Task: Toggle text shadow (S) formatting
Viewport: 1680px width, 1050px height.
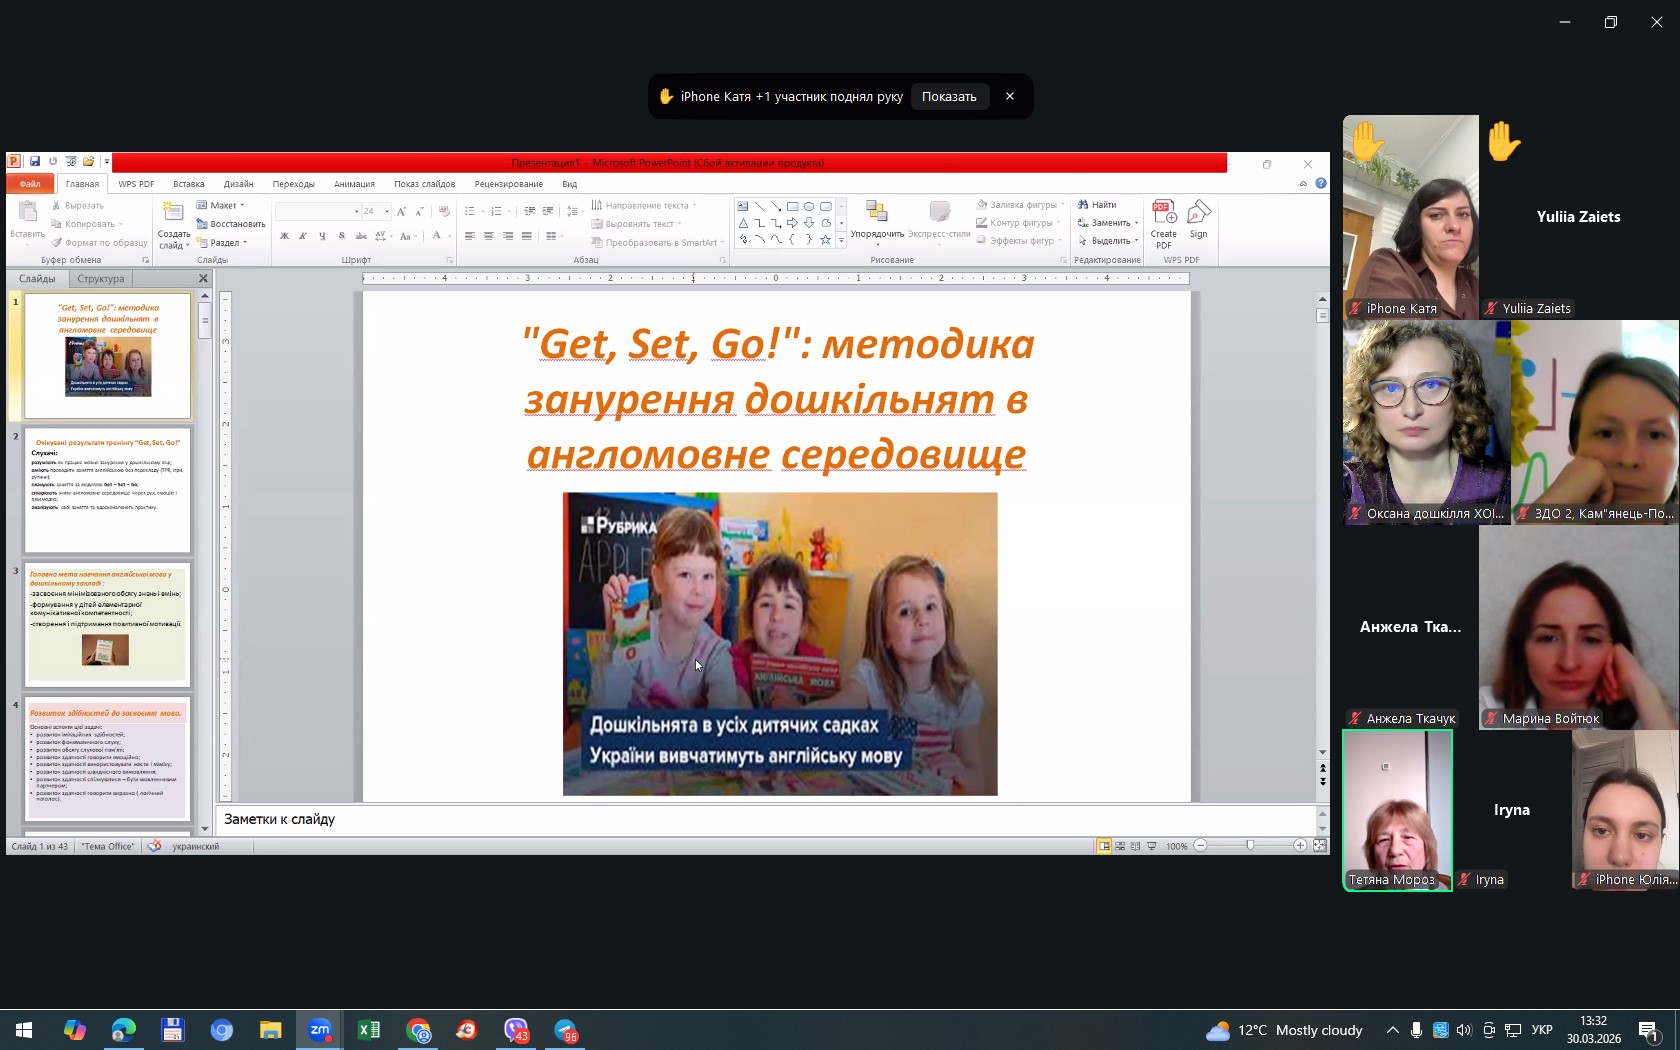Action: coord(342,236)
